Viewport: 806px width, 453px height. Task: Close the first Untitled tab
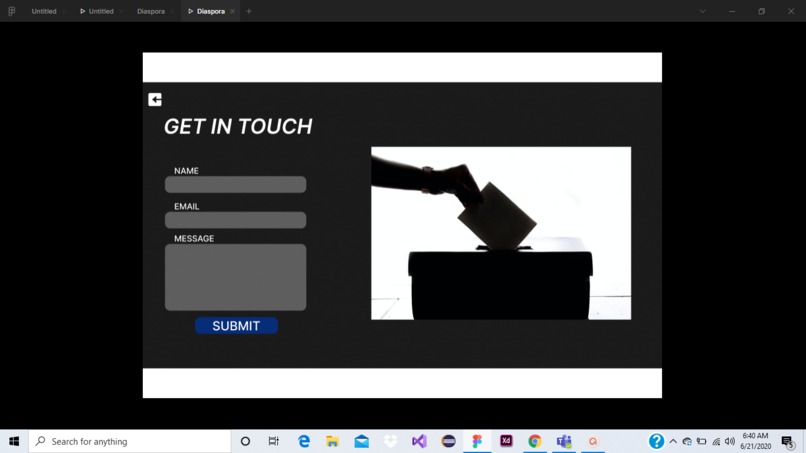65,11
